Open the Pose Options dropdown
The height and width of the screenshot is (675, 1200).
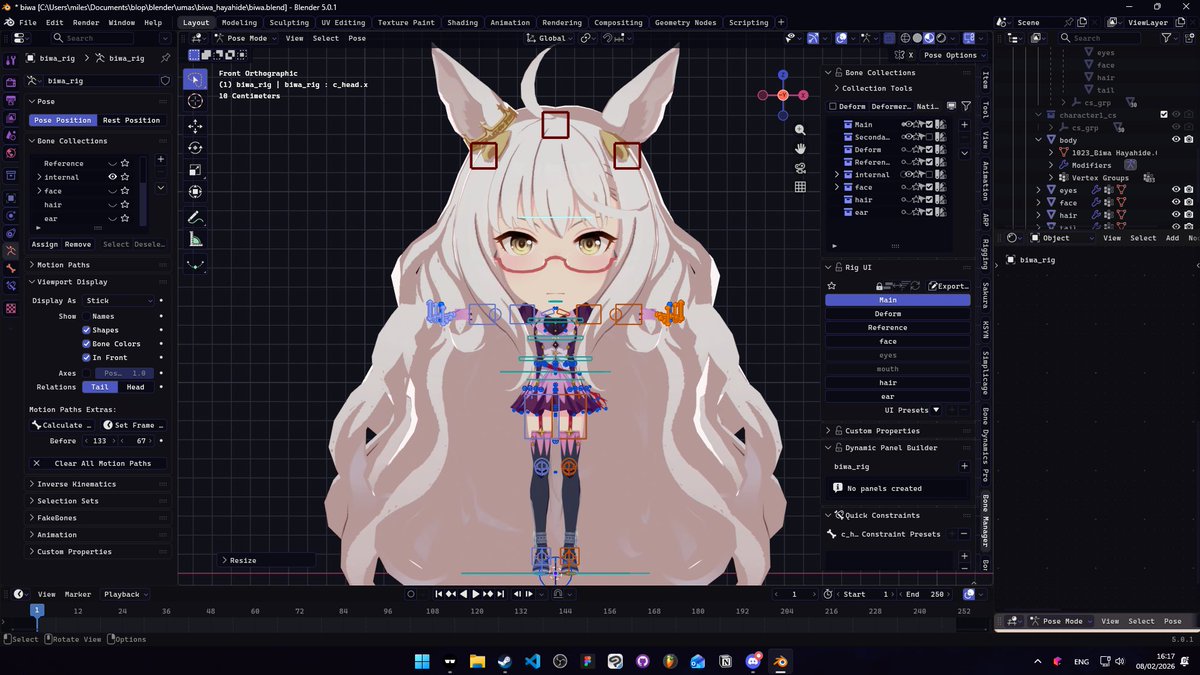pyautogui.click(x=954, y=55)
